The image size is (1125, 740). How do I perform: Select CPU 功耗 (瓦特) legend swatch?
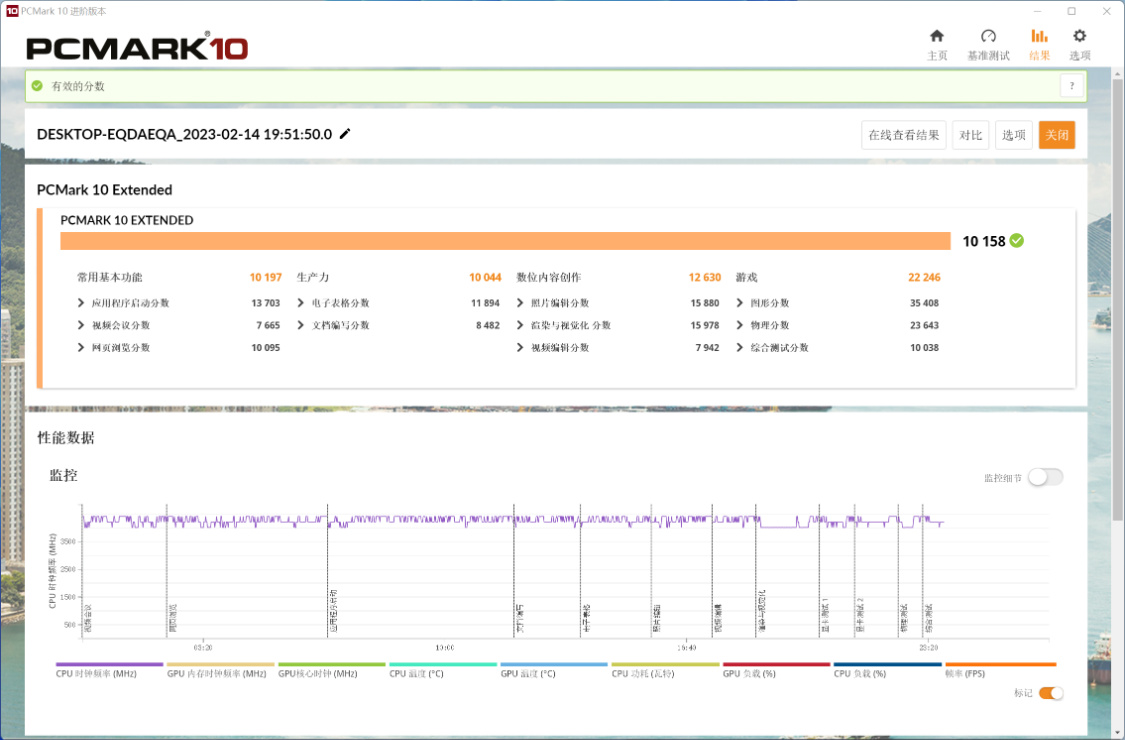point(665,665)
